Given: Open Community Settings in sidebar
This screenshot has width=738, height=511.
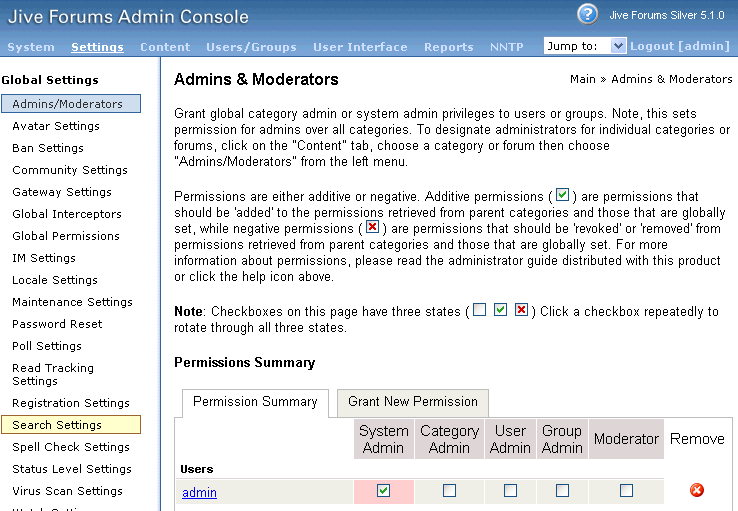Looking at the screenshot, I should [x=70, y=170].
